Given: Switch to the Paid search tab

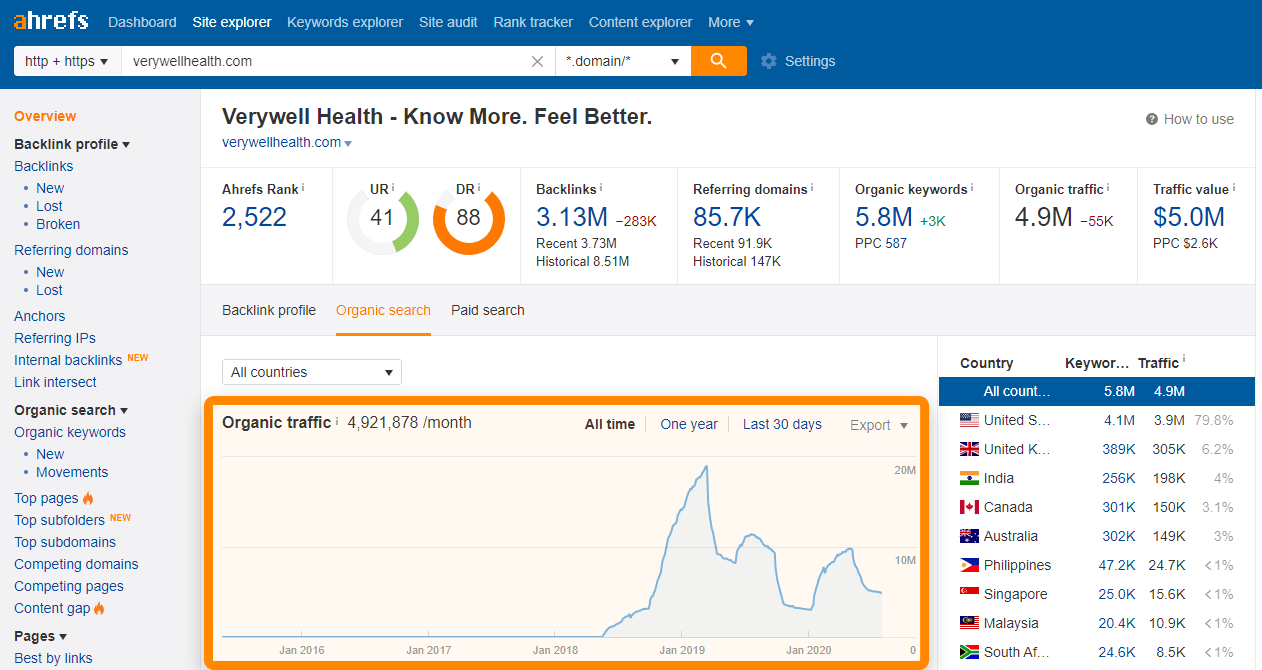Looking at the screenshot, I should click(x=487, y=310).
